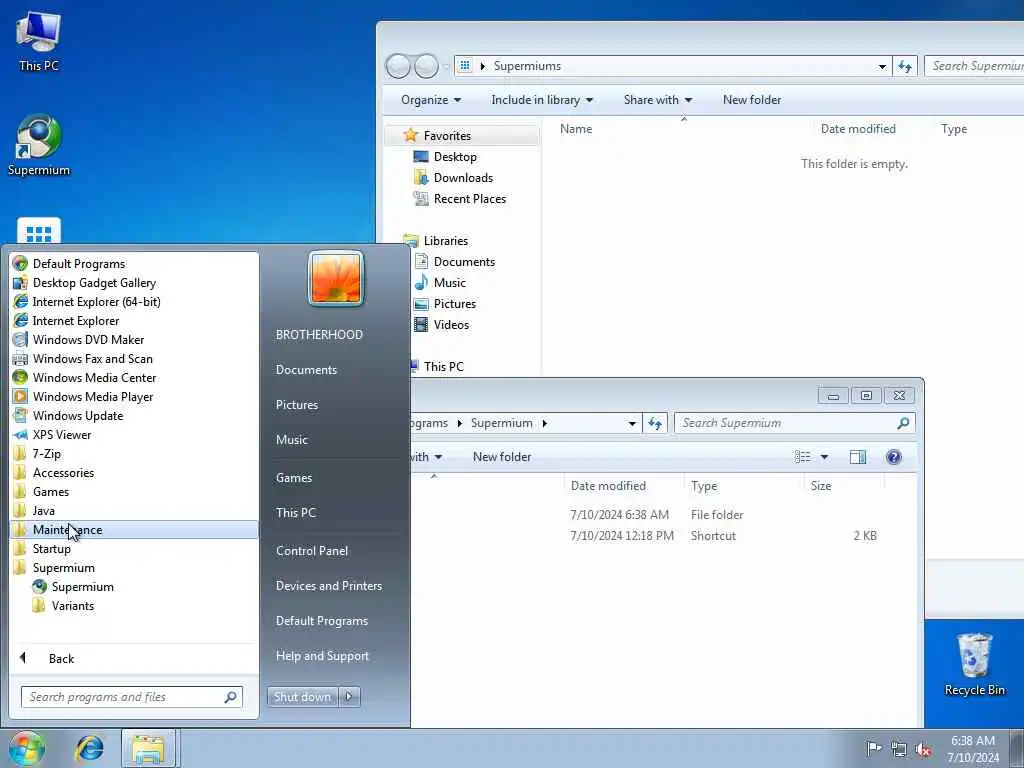This screenshot has height=768, width=1024.
Task: Open BROTHERHOOD user folder link
Action: (x=319, y=334)
